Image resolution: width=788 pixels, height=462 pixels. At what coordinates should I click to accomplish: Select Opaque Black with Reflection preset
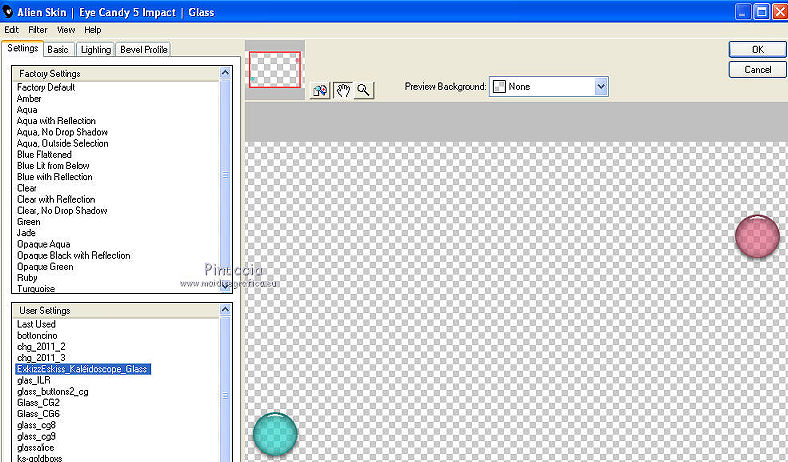74,255
